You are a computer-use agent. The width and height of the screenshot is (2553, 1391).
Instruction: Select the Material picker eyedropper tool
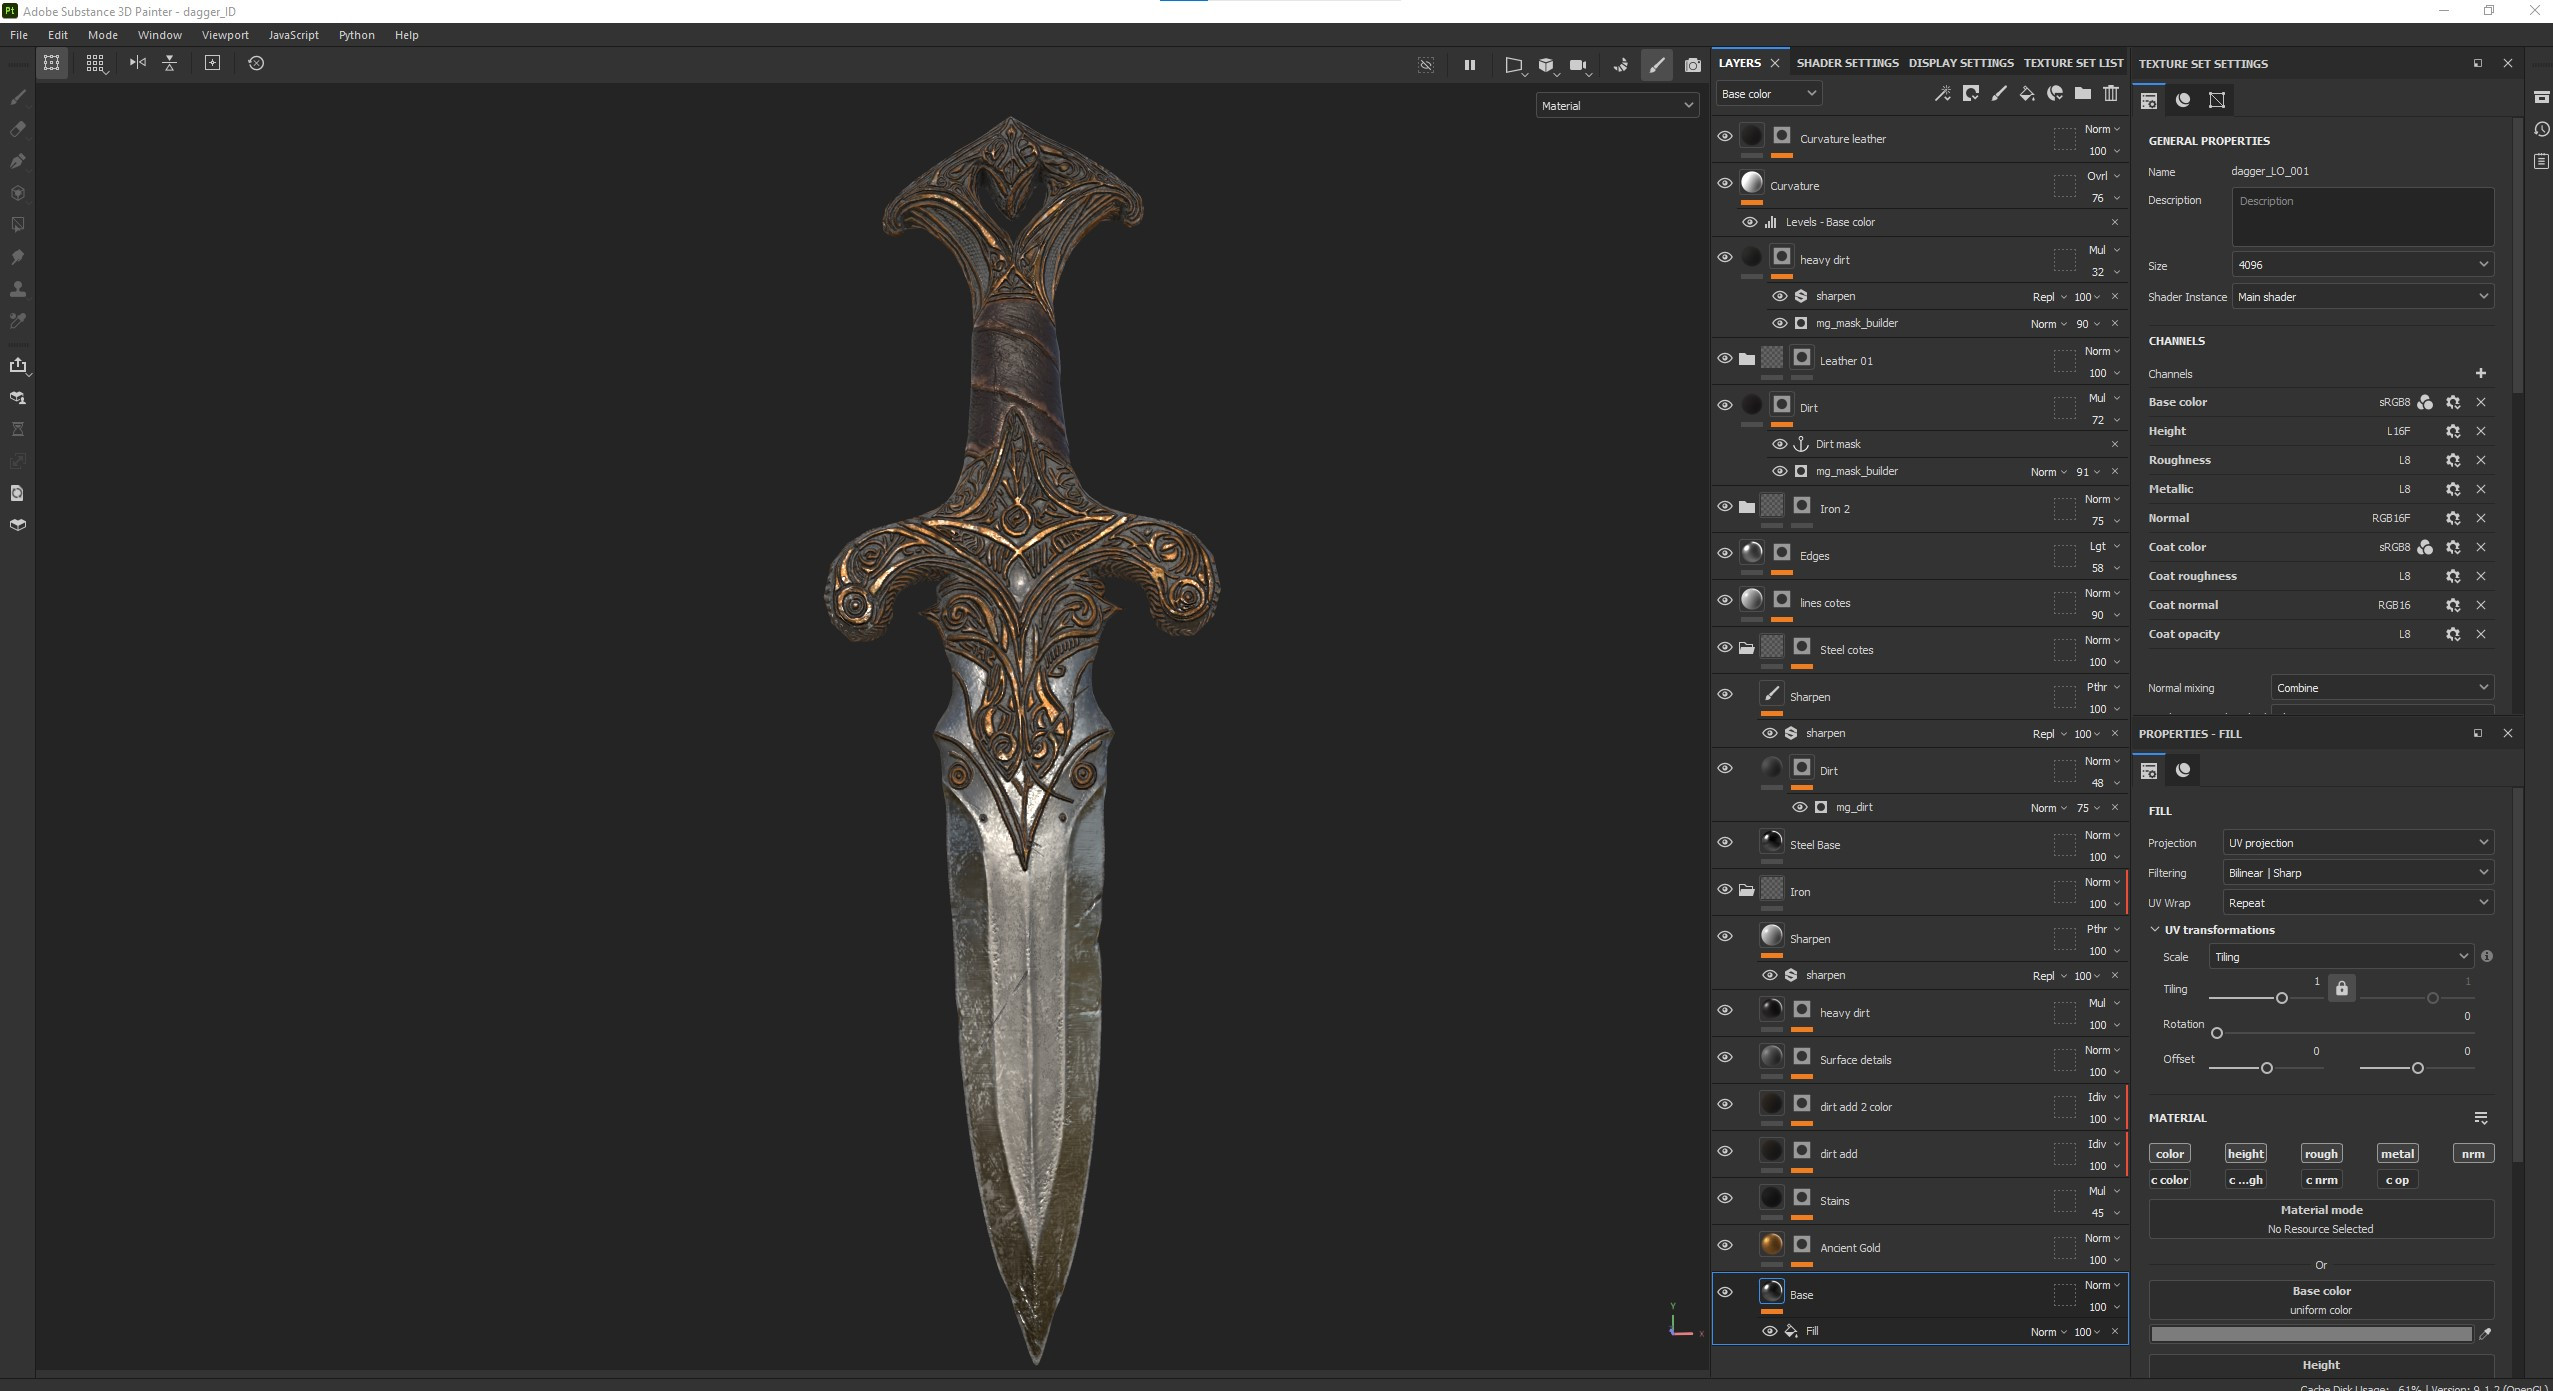[x=17, y=321]
